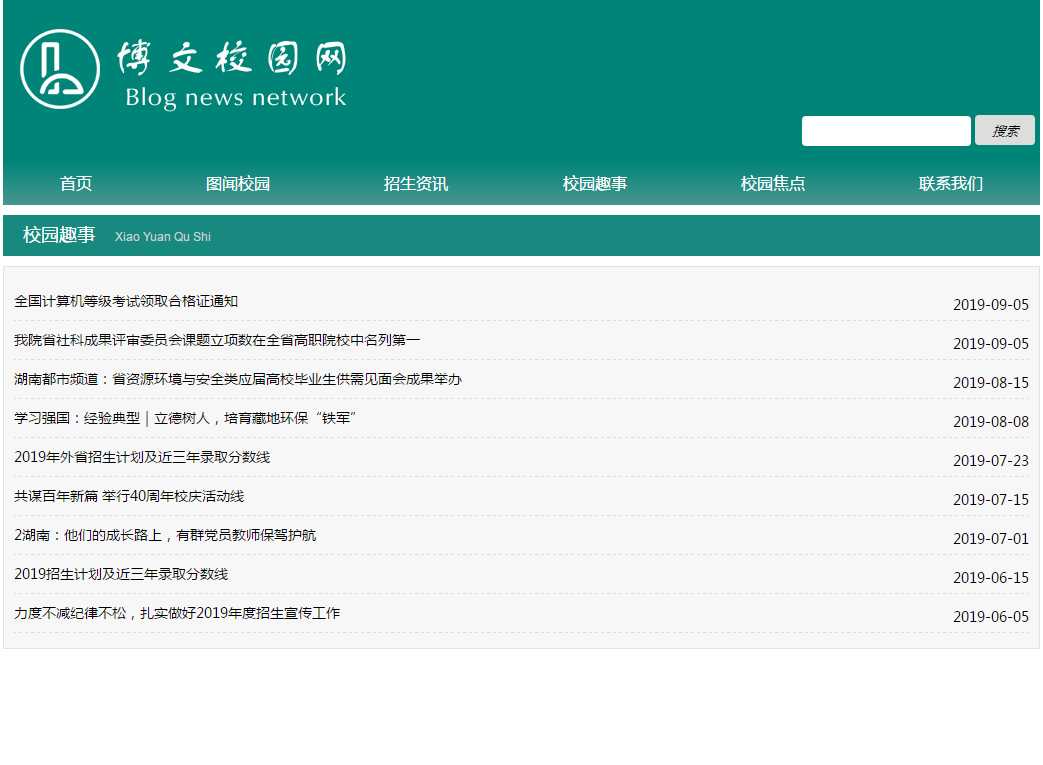This screenshot has width=1043, height=765.
Task: Open 校园趣事 in the navigation bar
Action: click(595, 184)
